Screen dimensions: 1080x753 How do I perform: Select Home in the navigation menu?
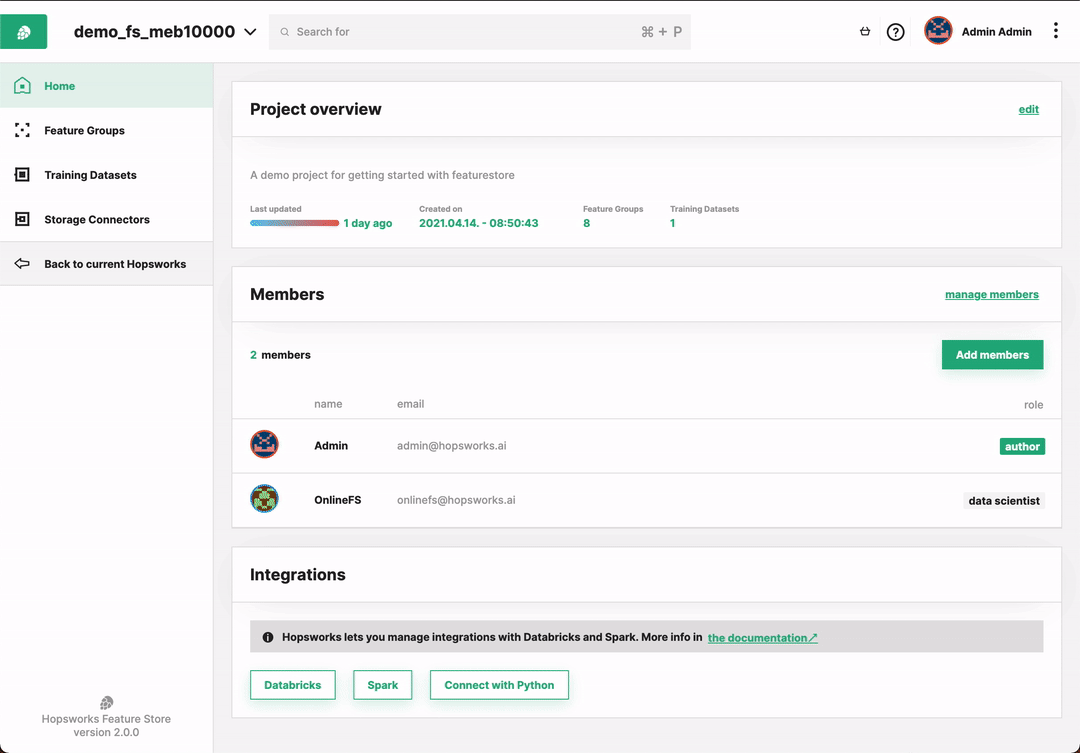(x=59, y=86)
